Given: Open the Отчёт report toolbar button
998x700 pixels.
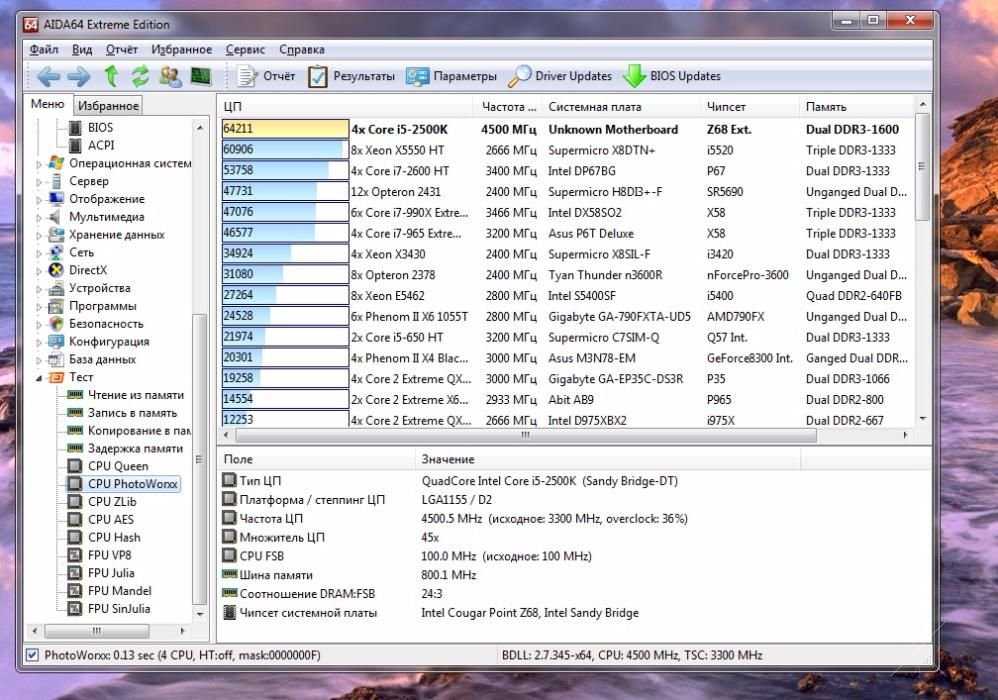Looking at the screenshot, I should point(266,76).
